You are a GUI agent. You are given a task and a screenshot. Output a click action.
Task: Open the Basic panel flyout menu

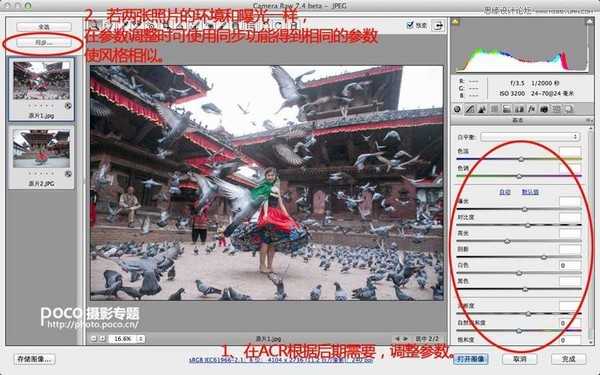589,121
